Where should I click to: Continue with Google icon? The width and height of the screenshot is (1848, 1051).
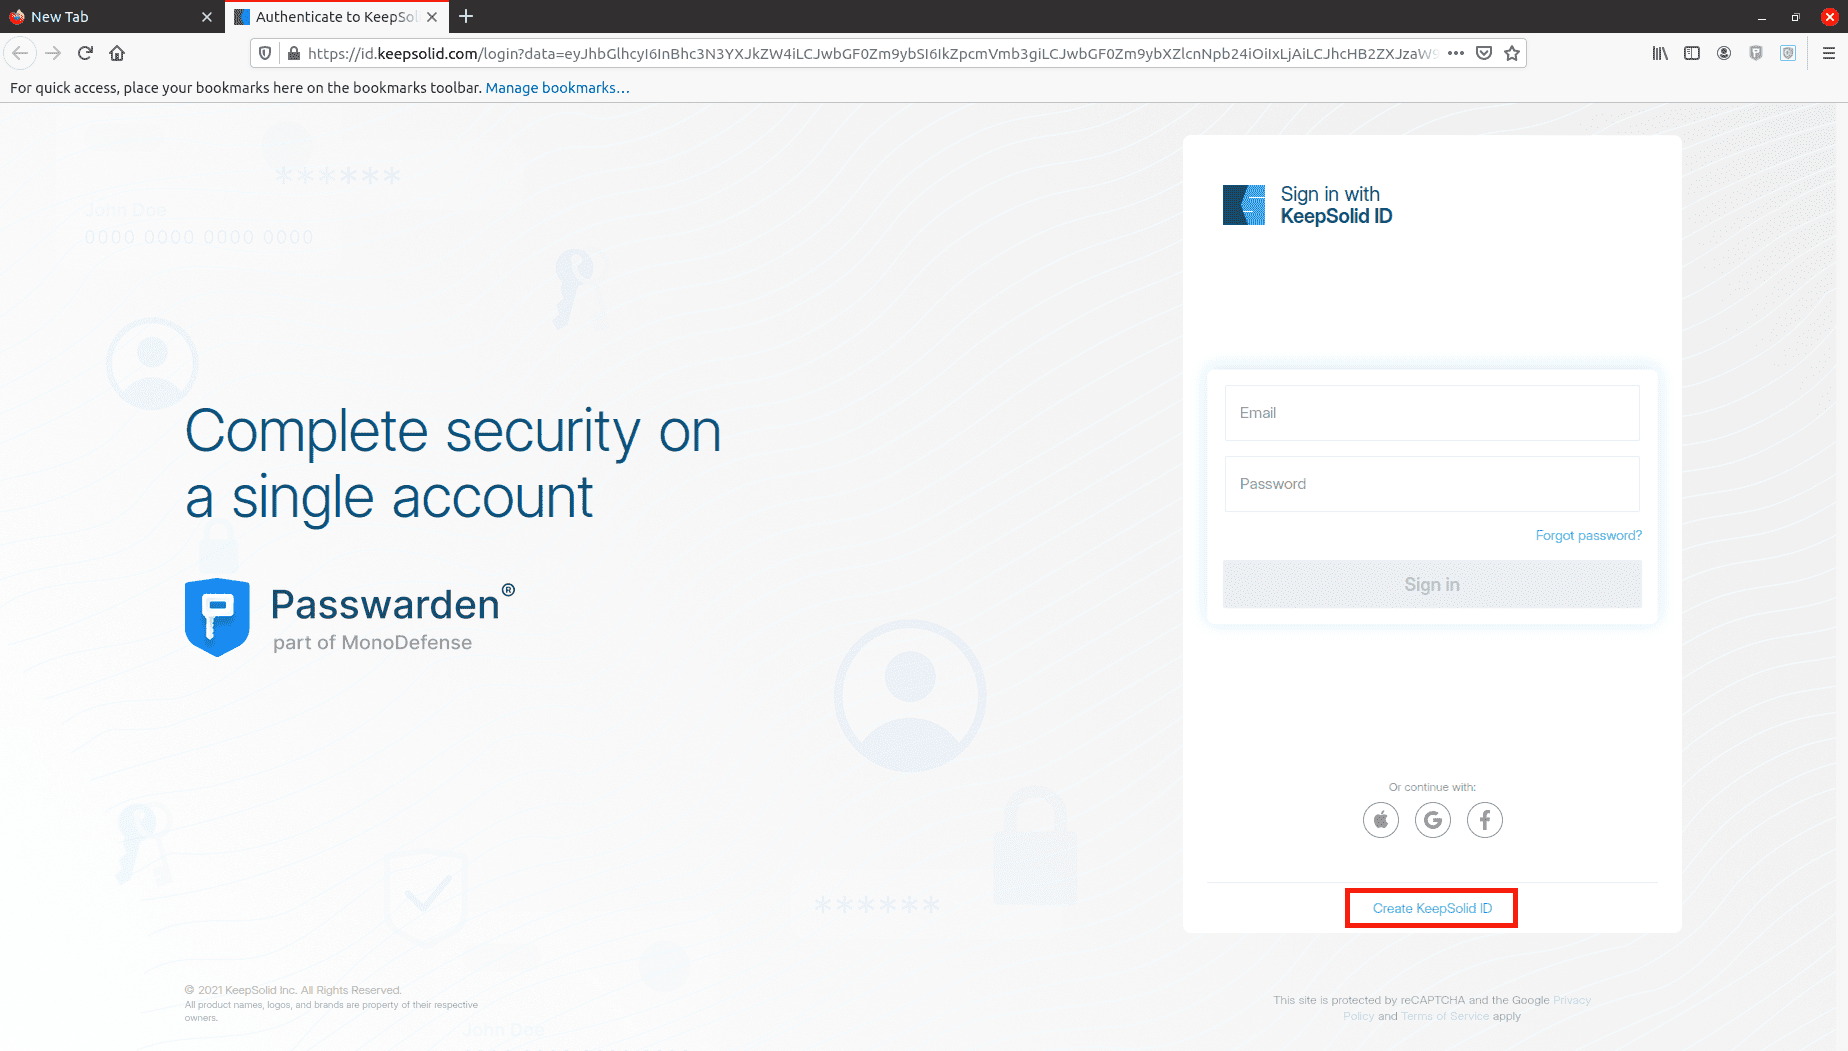1432,820
